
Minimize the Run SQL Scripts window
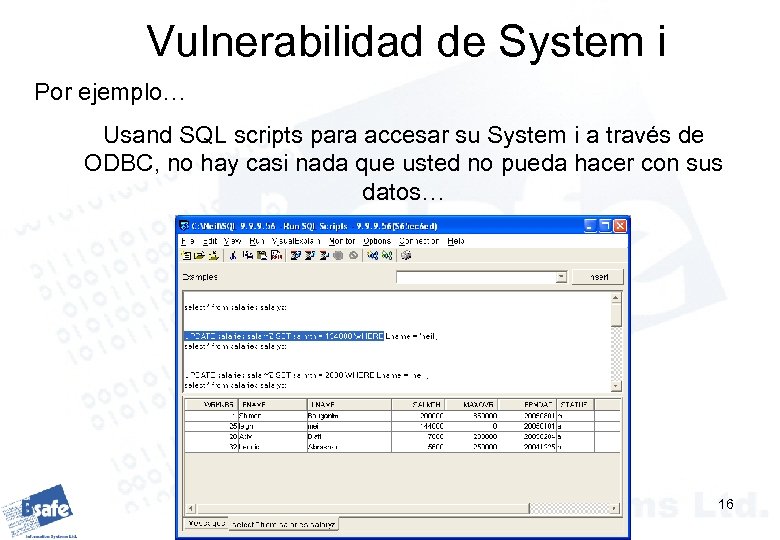pyautogui.click(x=590, y=226)
